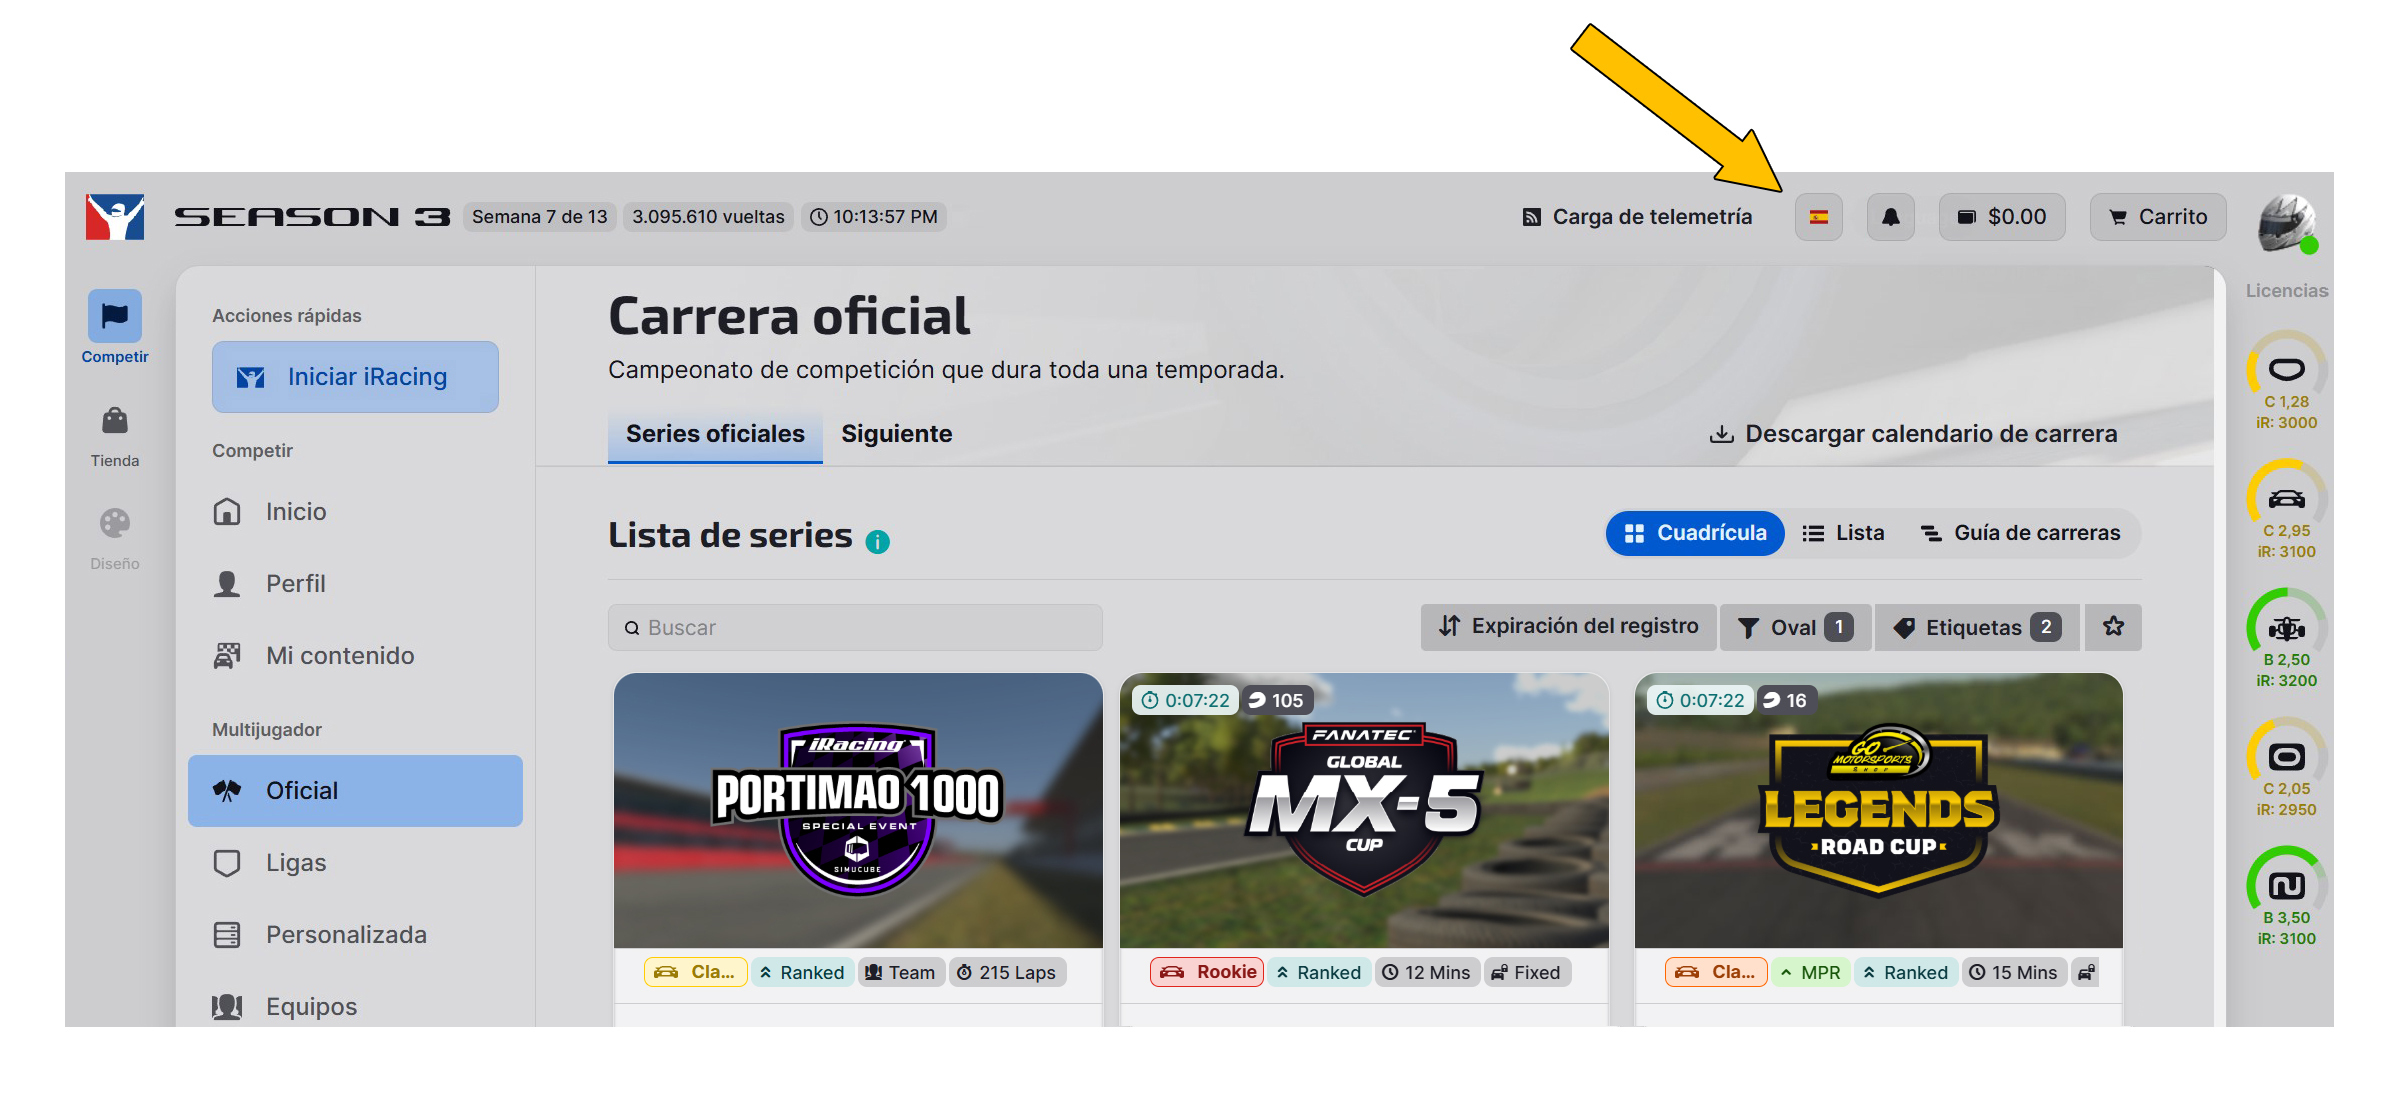Open the Oval filter dropdown
Viewport: 2400px width, 1095px height.
[x=1796, y=627]
